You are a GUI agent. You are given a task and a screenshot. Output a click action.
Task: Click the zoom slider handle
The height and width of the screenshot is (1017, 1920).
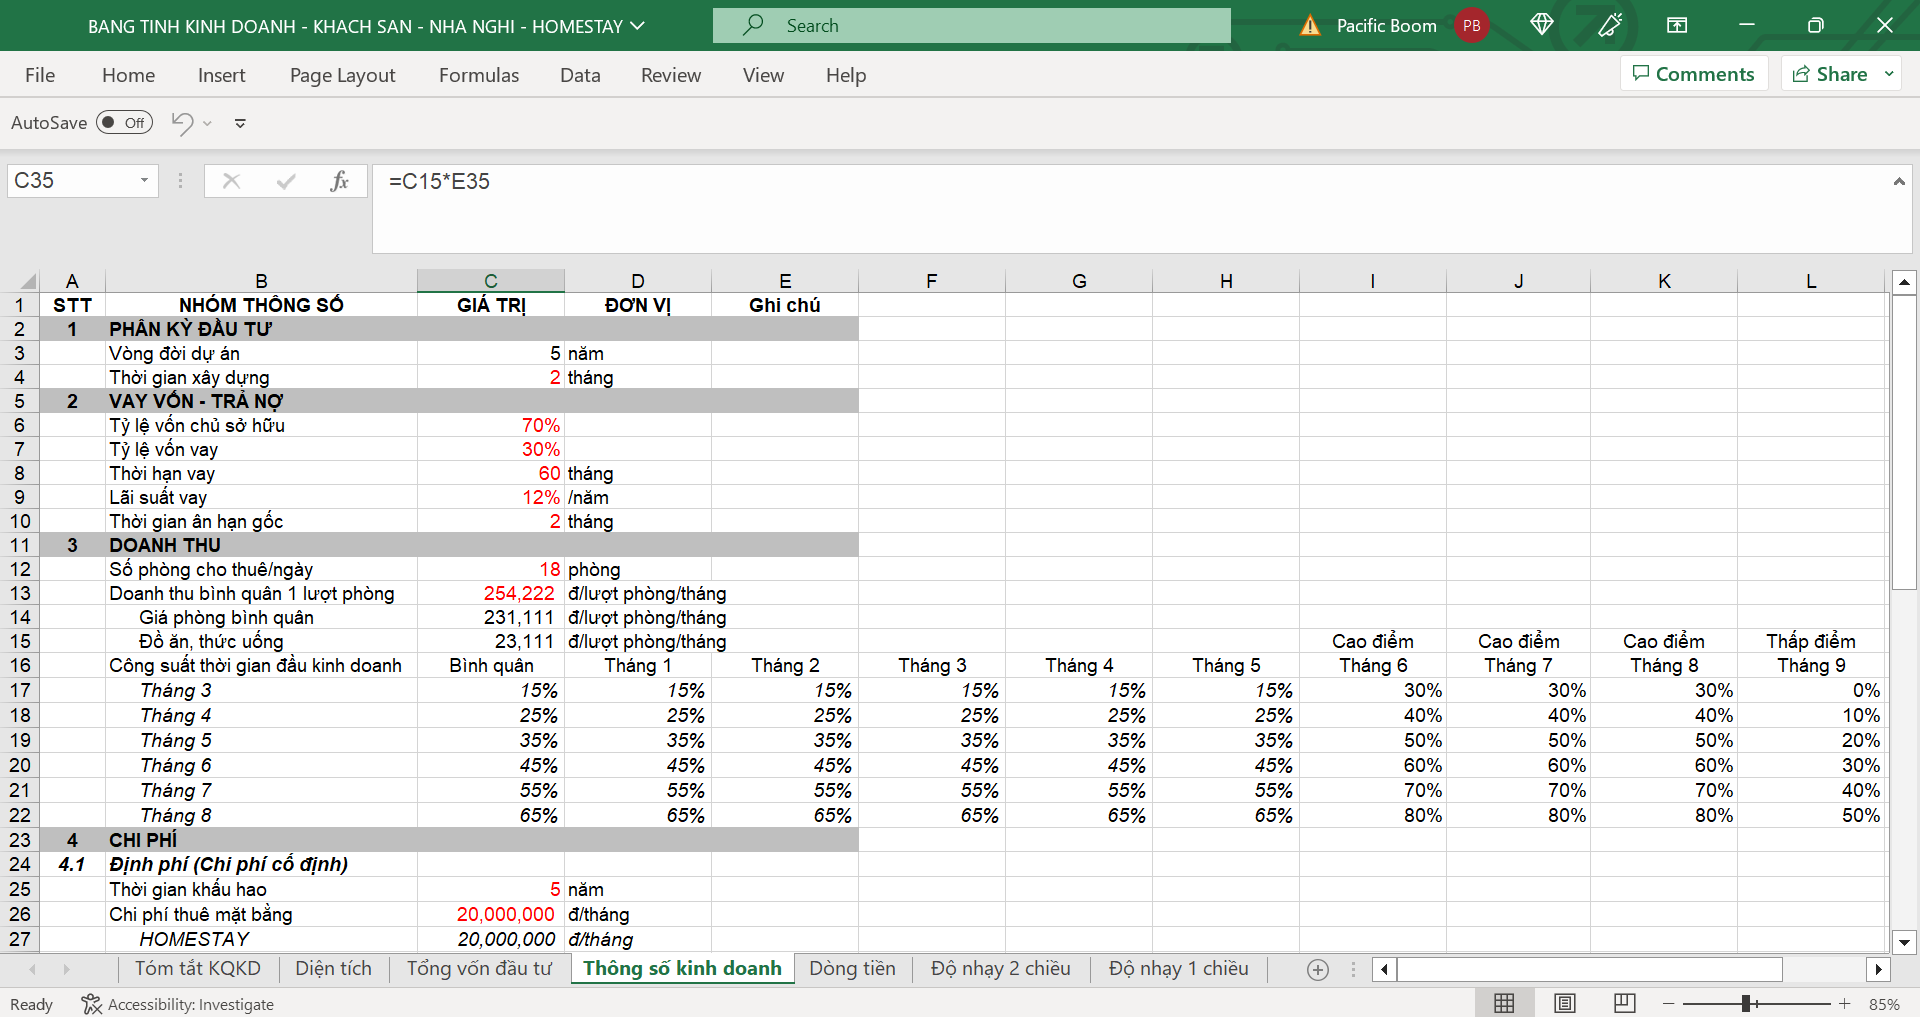click(x=1746, y=1003)
